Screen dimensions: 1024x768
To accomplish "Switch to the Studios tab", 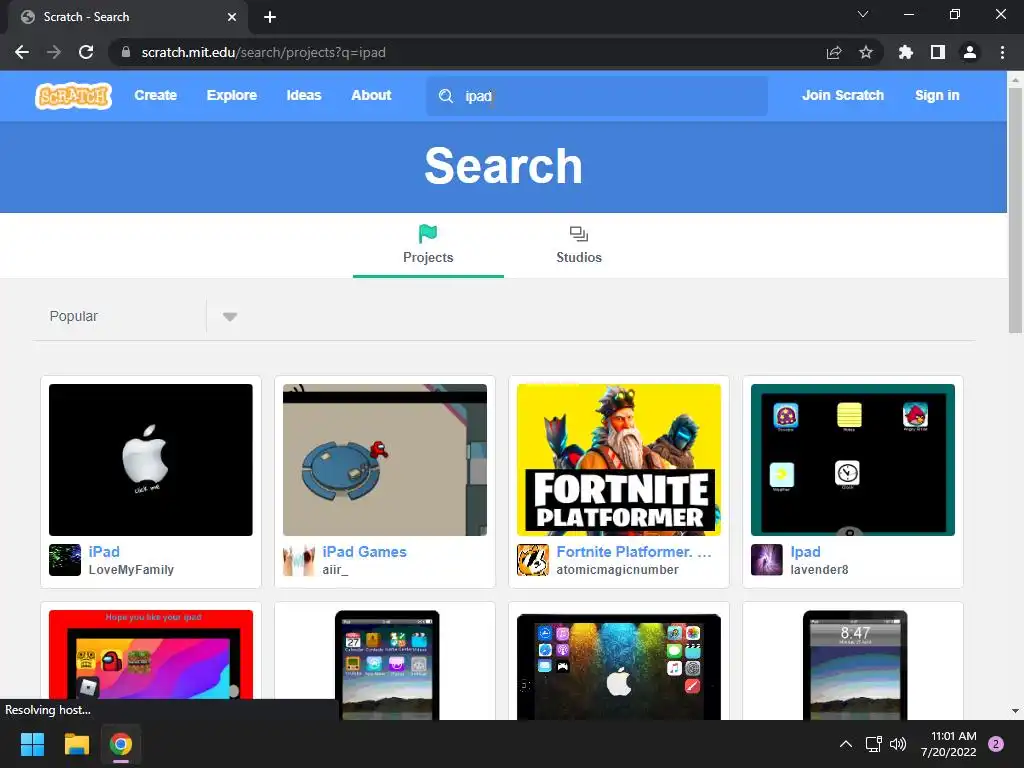I will click(579, 244).
